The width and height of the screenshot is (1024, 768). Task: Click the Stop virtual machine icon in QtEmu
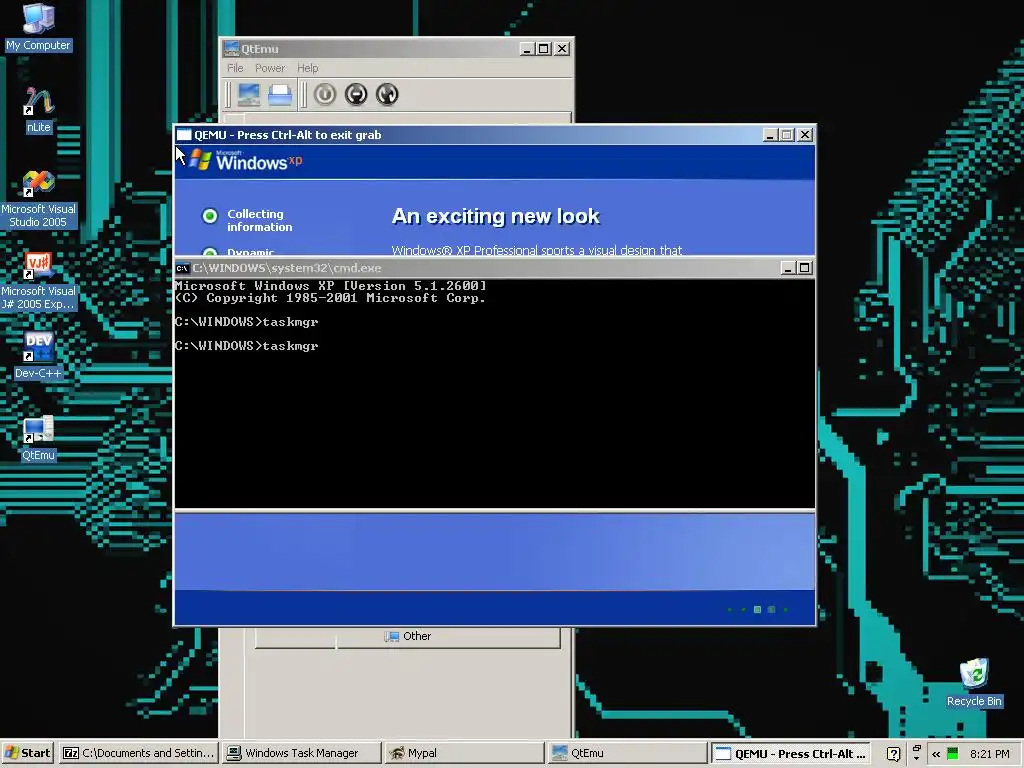pyautogui.click(x=356, y=95)
